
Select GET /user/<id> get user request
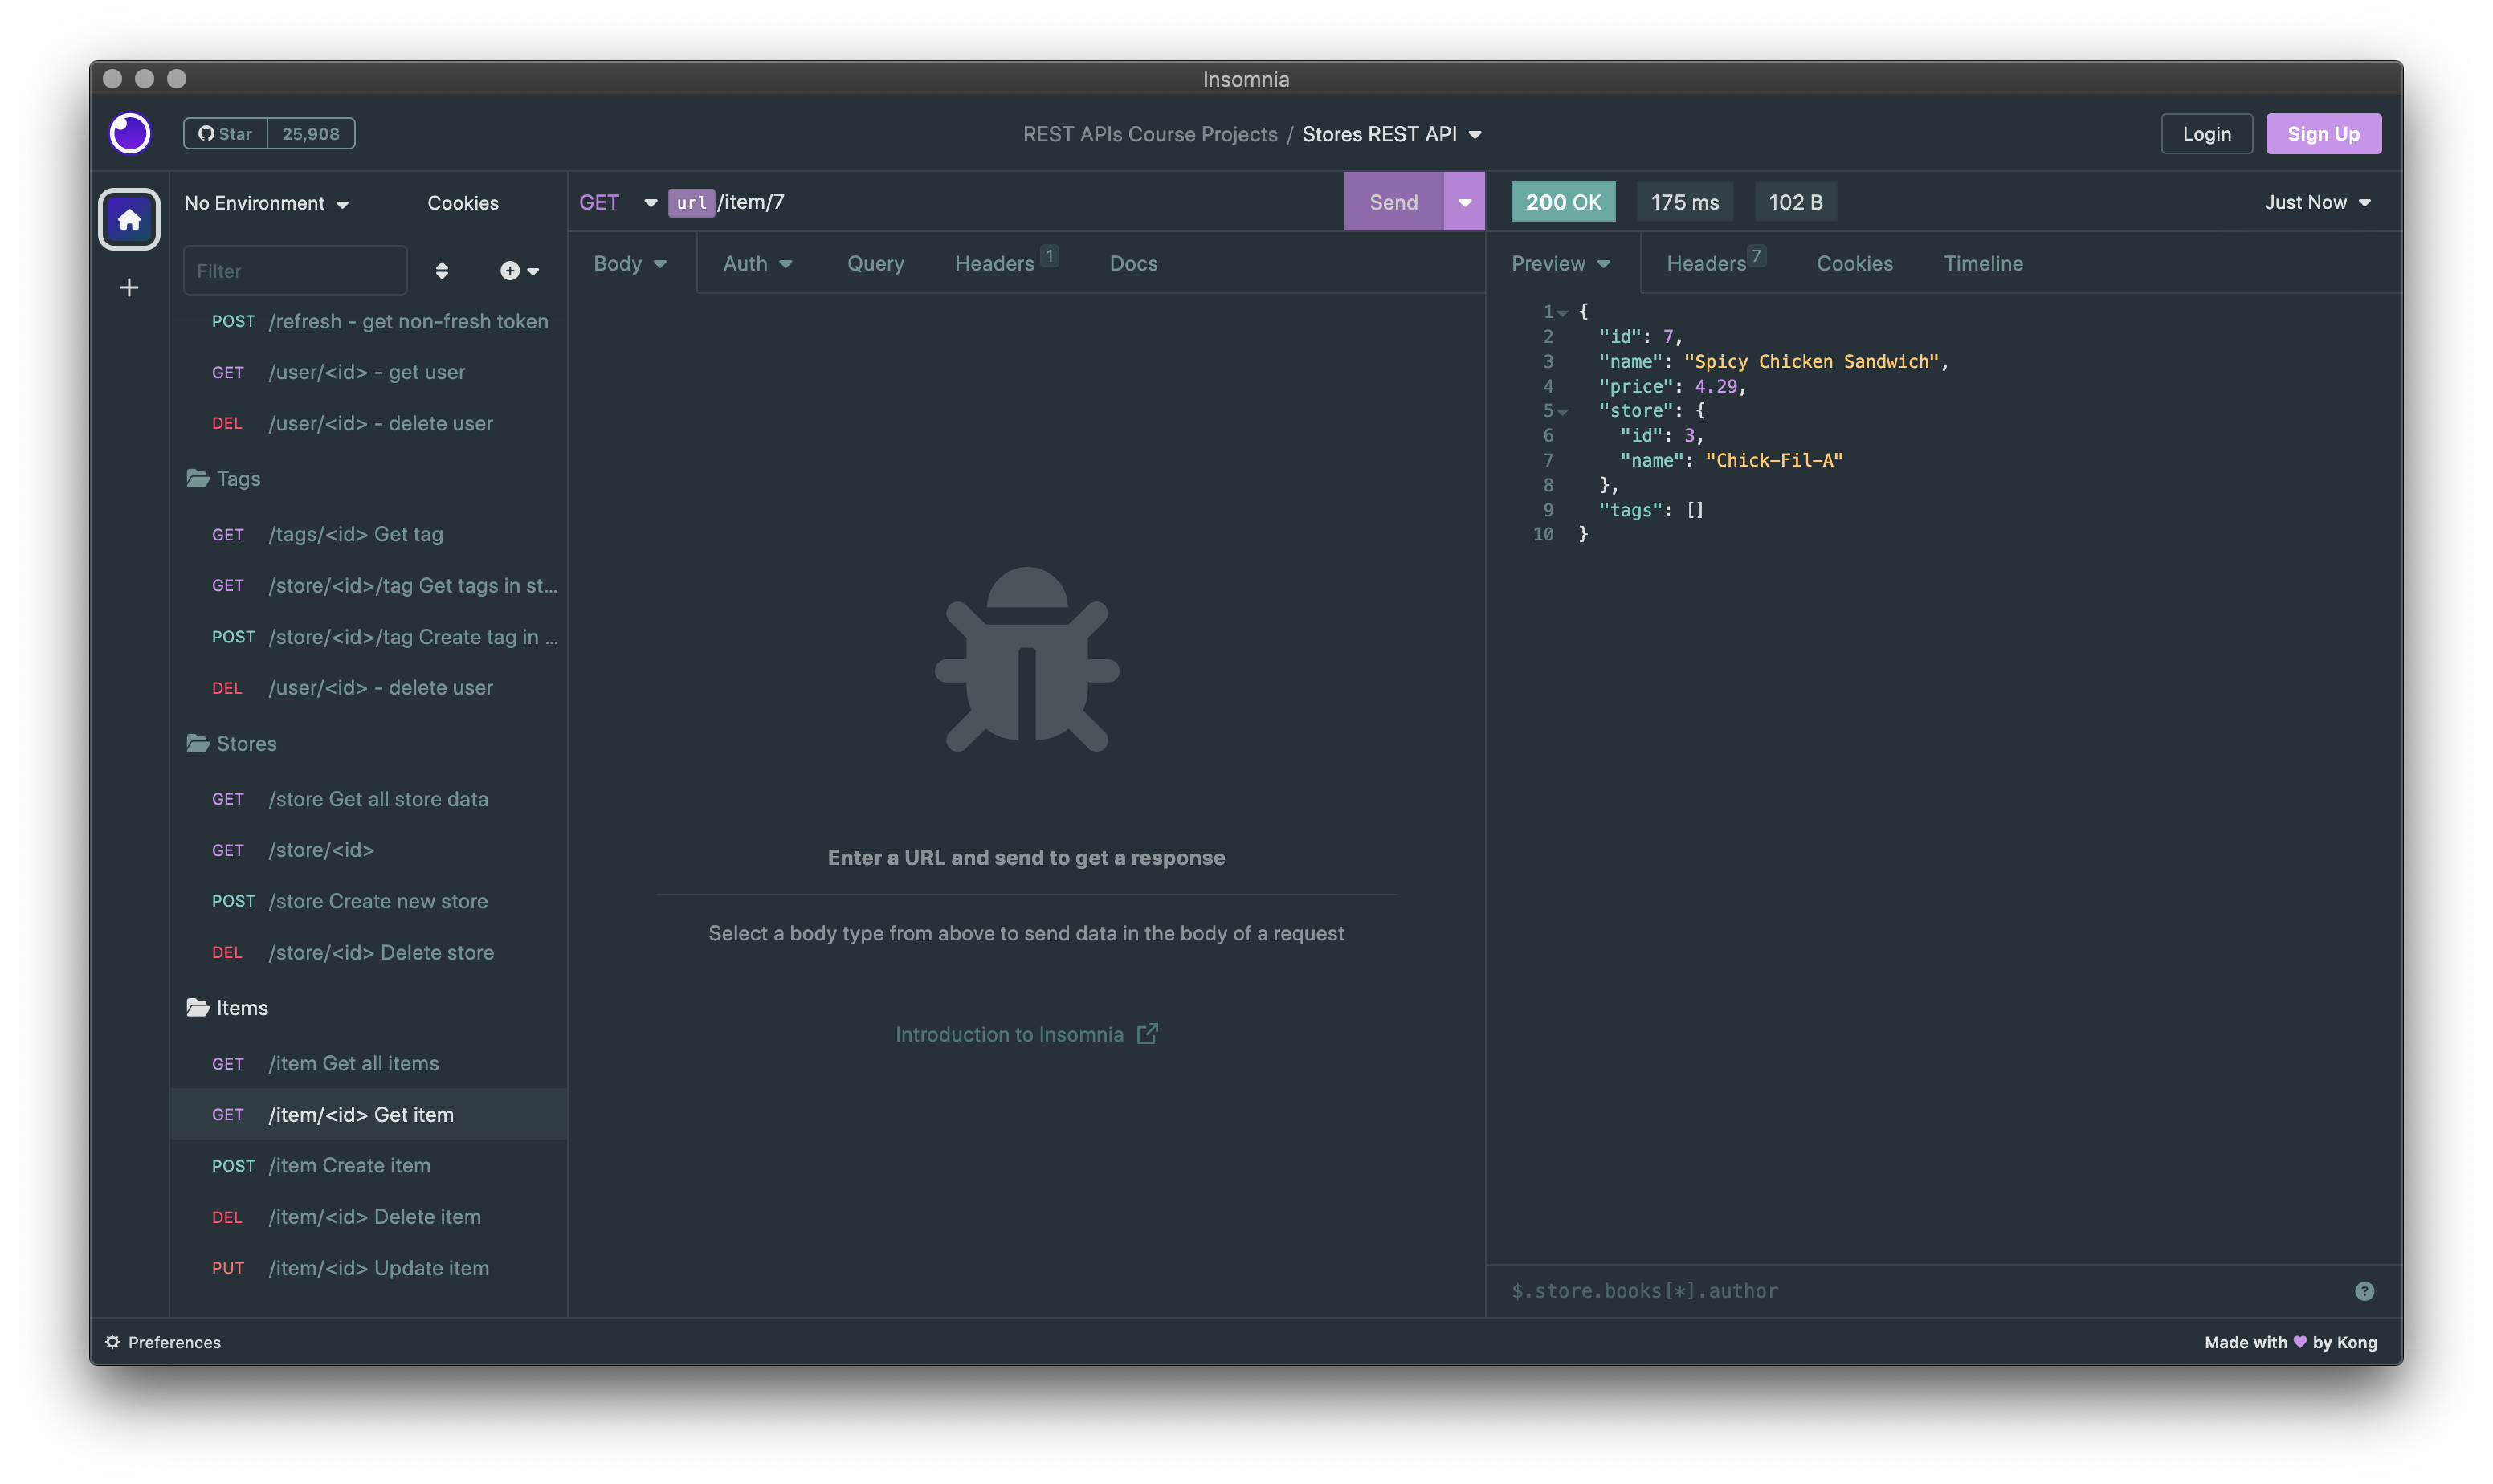click(x=368, y=372)
